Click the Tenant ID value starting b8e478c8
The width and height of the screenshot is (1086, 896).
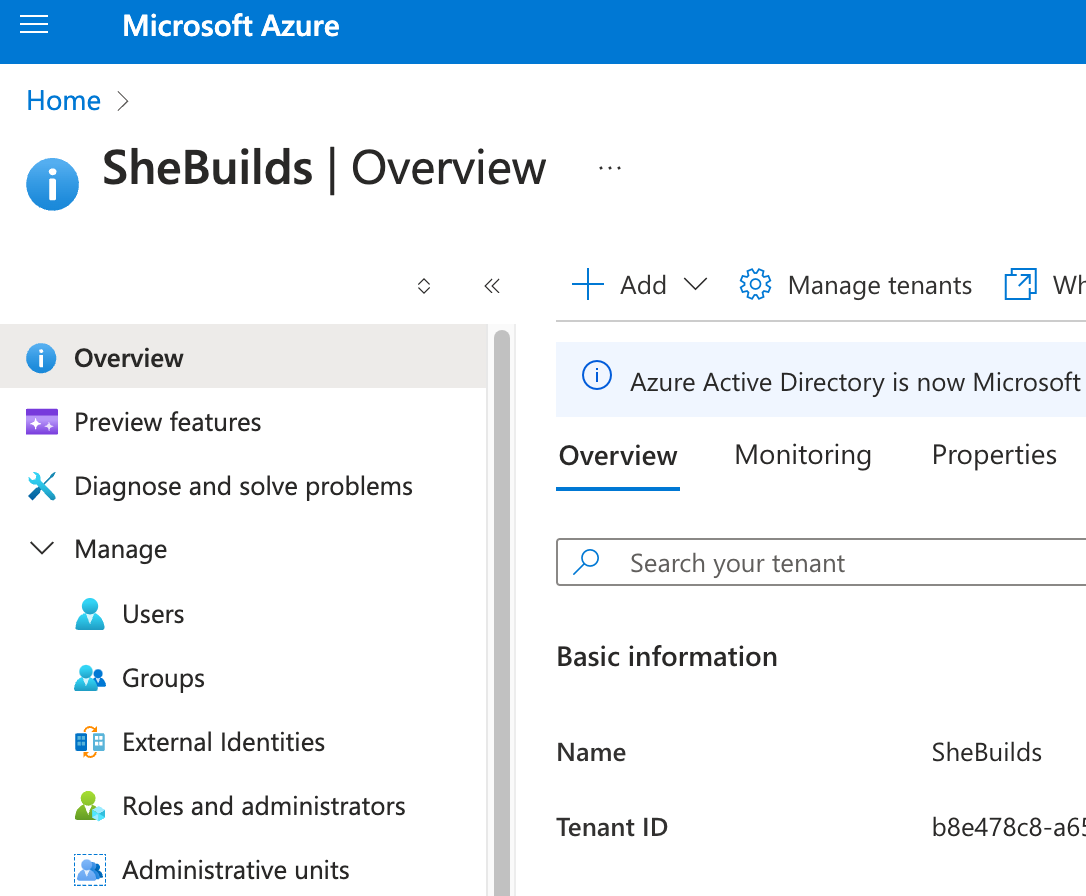1008,827
